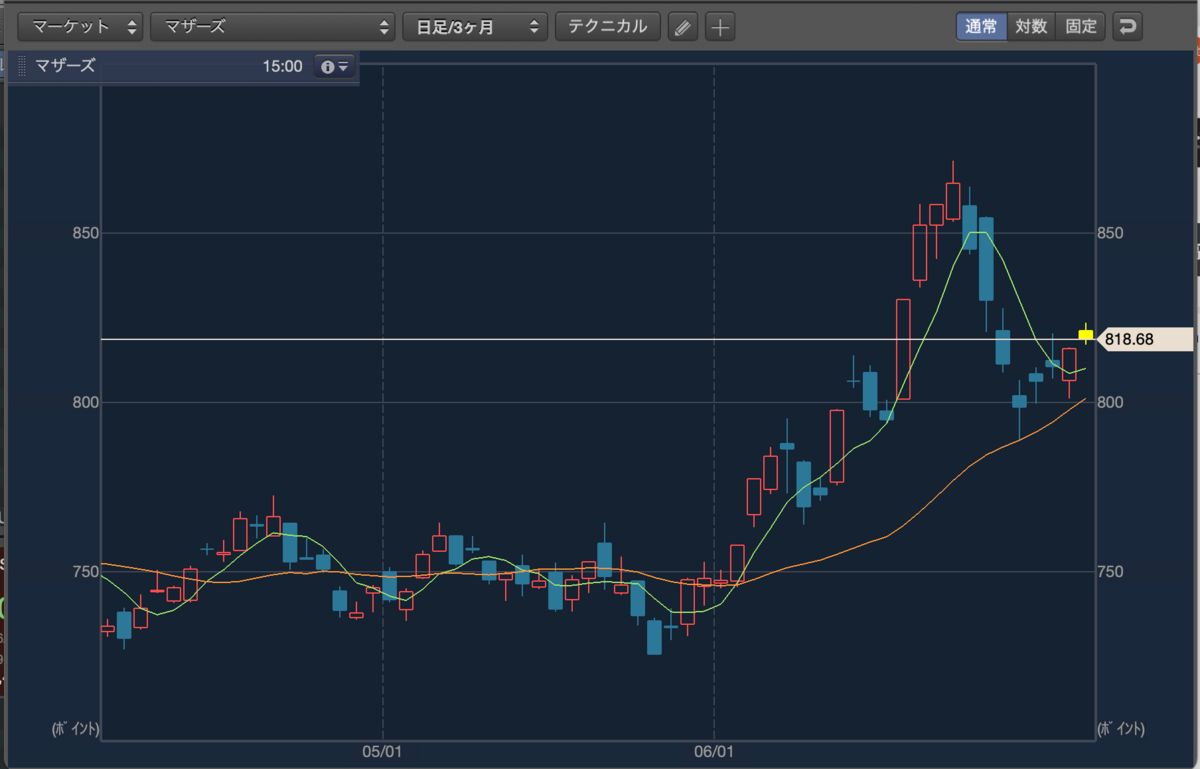Click the 850 label on right axis
This screenshot has width=1200, height=769.
1111,233
